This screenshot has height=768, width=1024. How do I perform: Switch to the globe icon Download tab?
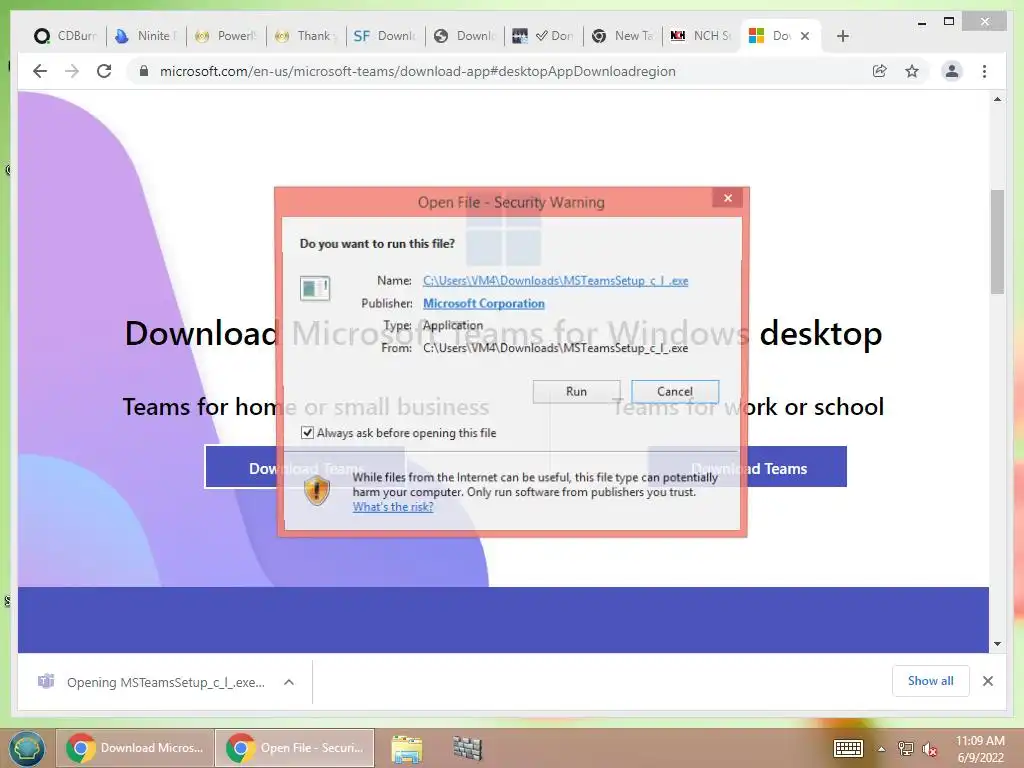point(466,36)
